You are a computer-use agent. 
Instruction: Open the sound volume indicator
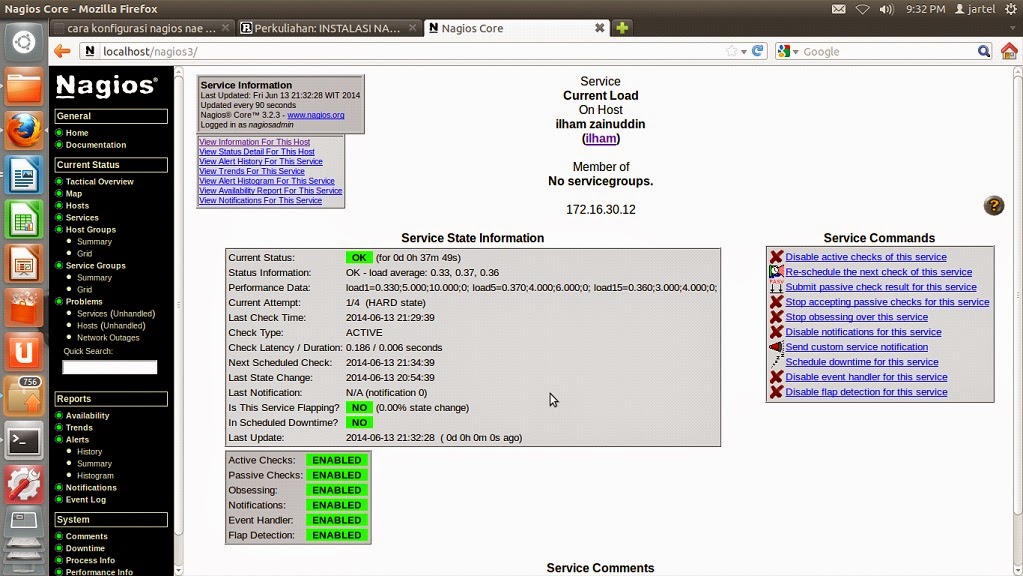click(886, 9)
